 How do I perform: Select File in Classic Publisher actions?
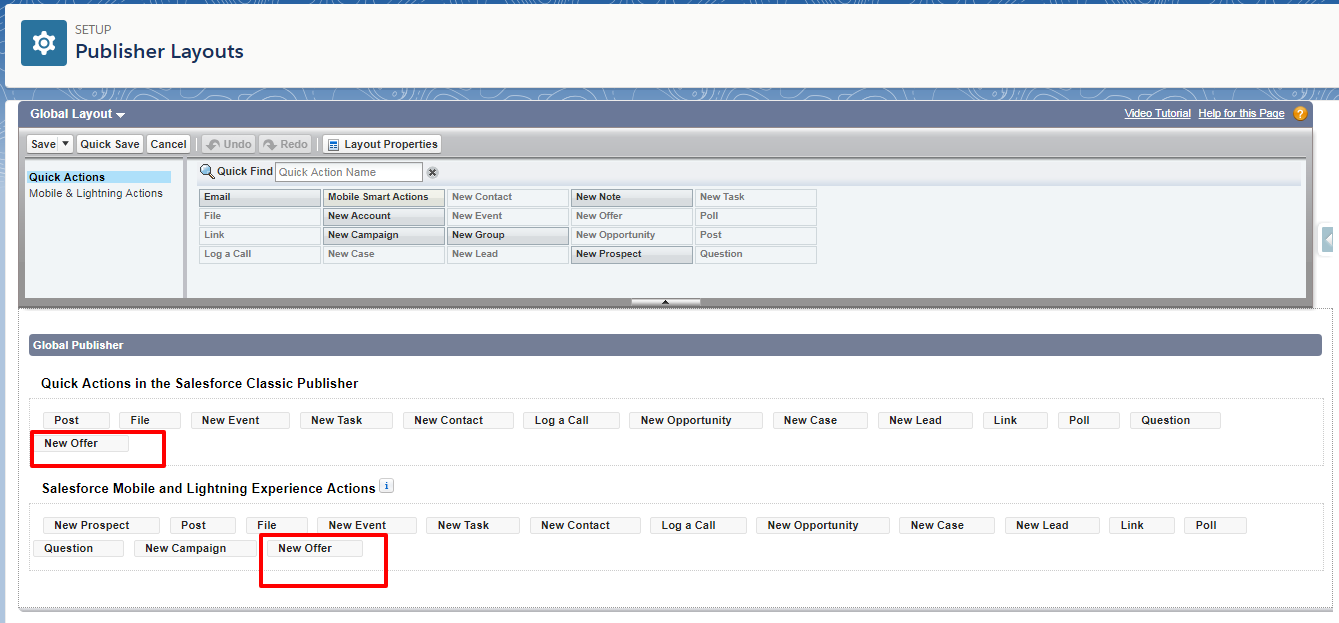[150, 420]
